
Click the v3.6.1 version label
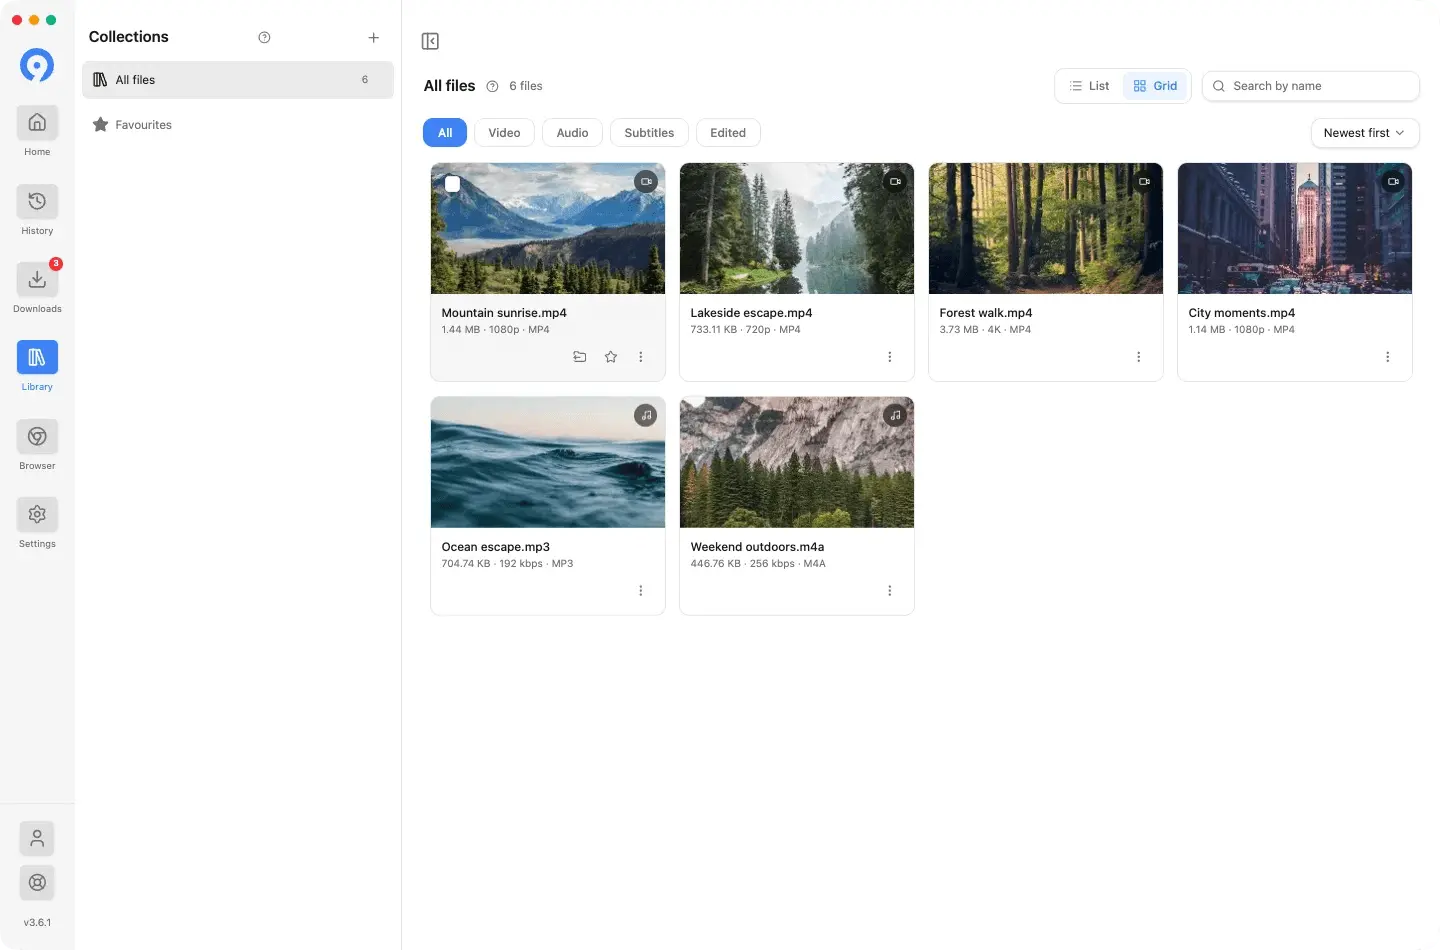pyautogui.click(x=37, y=923)
